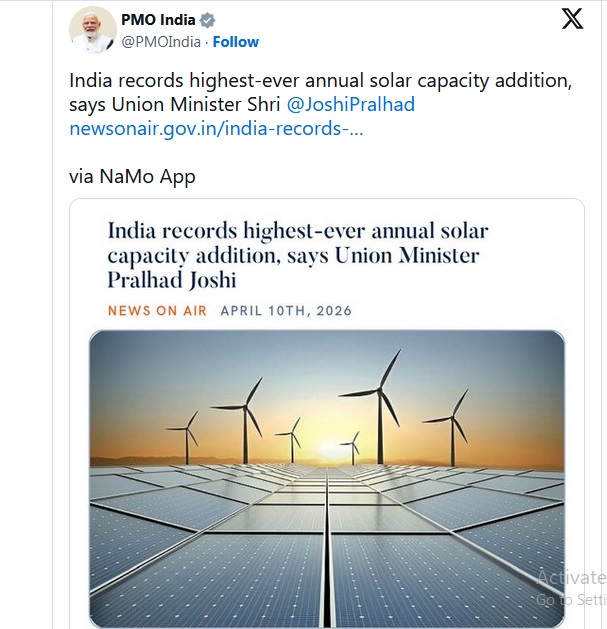Click the "Activate" watermark text
The height and width of the screenshot is (629, 607).
tap(570, 577)
